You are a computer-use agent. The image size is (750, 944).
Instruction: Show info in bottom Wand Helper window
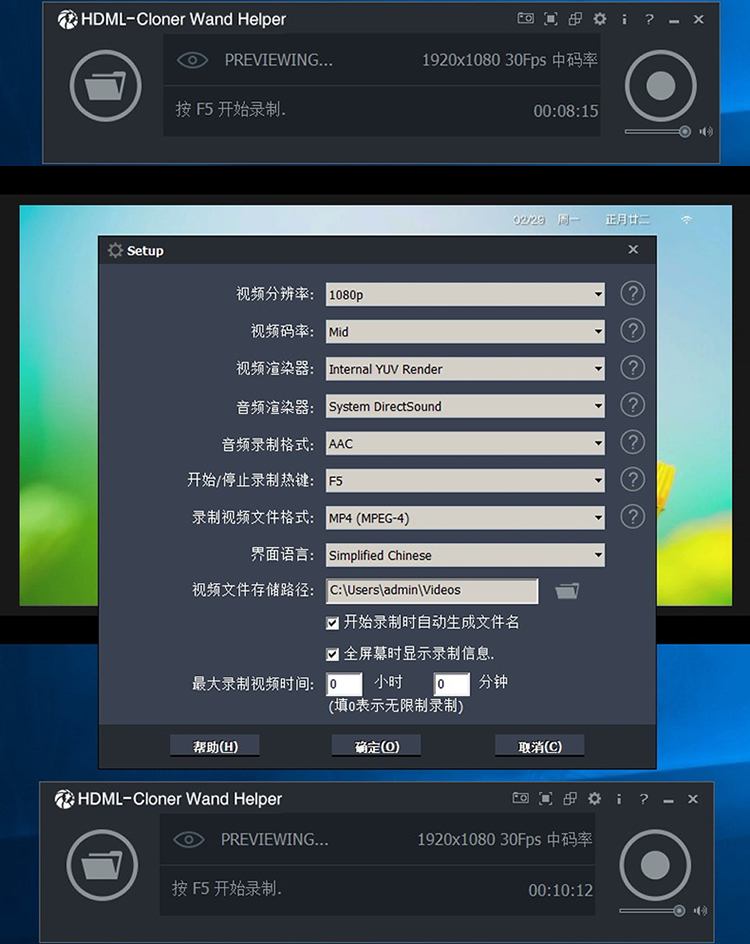tap(619, 798)
